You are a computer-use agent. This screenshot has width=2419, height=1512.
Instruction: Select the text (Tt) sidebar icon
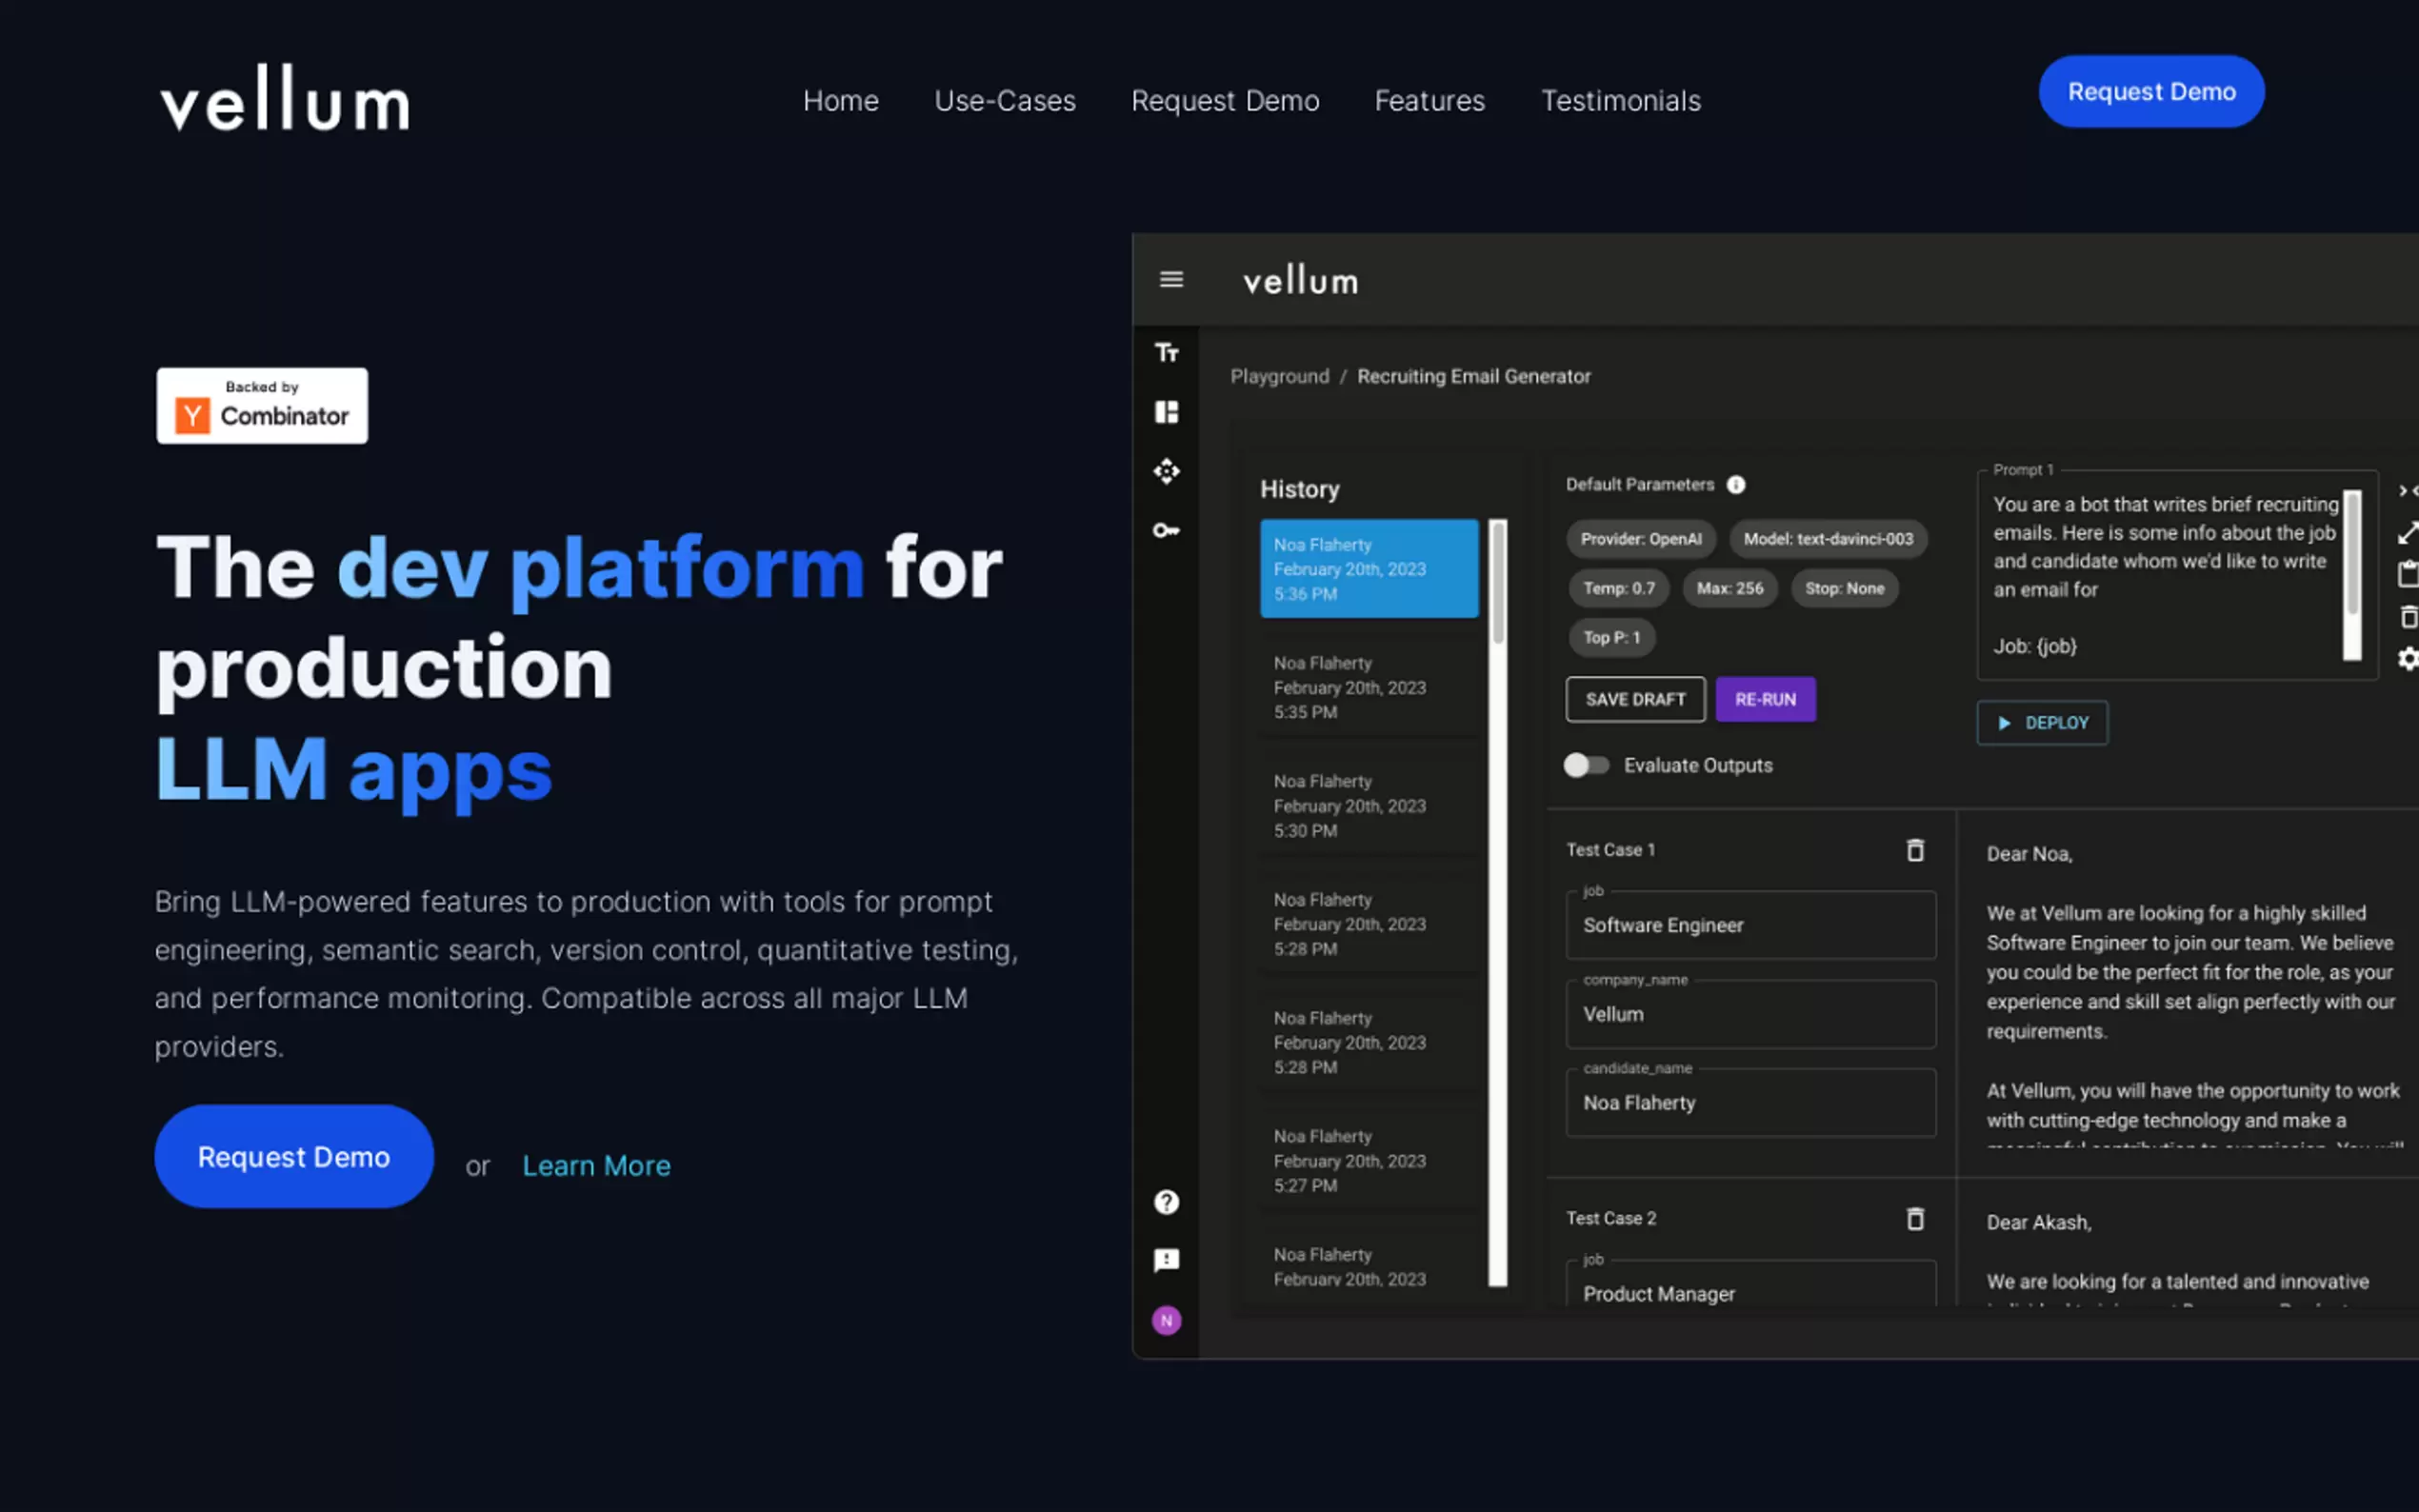tap(1166, 353)
